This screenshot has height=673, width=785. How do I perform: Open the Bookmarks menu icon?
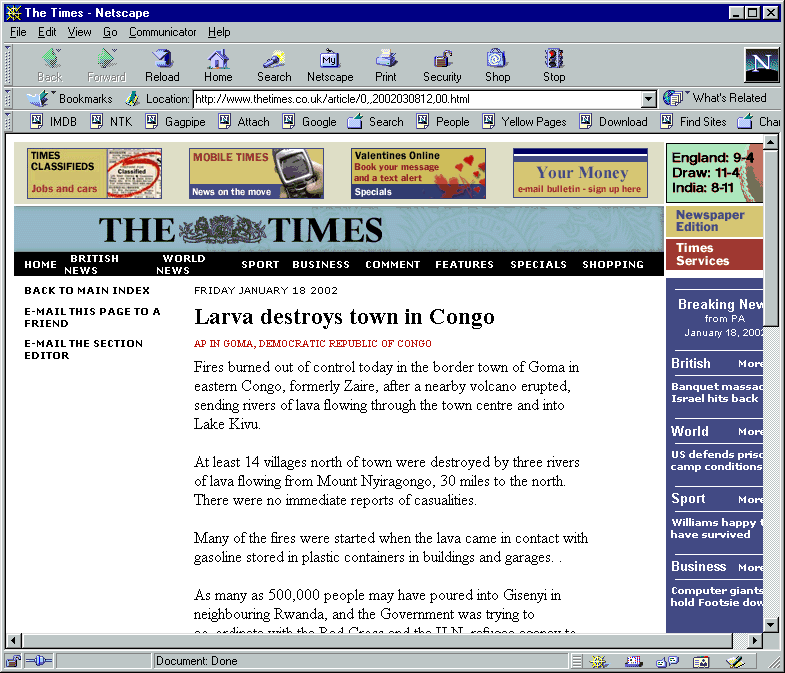click(39, 98)
